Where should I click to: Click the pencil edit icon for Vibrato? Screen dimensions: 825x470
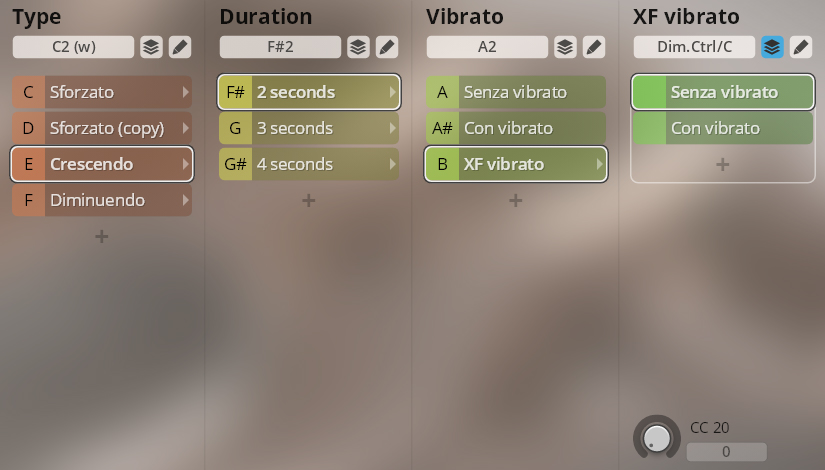point(593,47)
